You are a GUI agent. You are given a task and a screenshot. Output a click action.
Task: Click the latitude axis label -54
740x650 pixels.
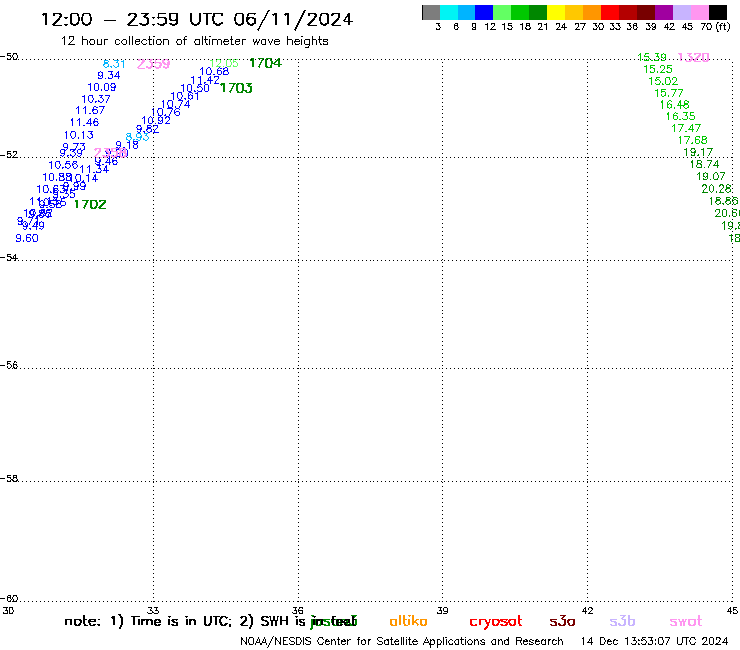pyautogui.click(x=9, y=258)
